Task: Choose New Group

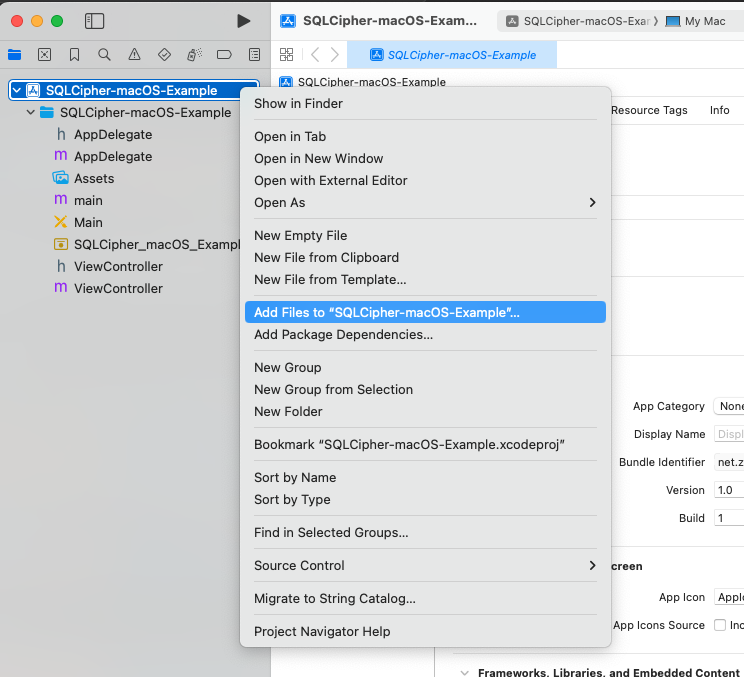Action: (x=425, y=368)
